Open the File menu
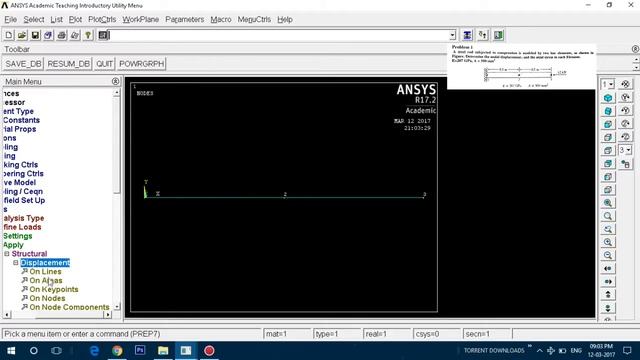Image resolution: width=640 pixels, height=360 pixels. pyautogui.click(x=11, y=20)
